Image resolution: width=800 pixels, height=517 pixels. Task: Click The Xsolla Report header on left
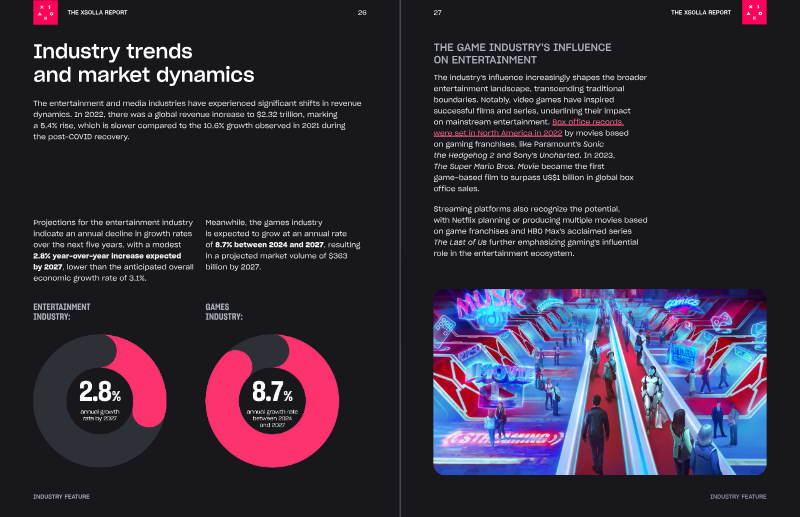click(97, 12)
